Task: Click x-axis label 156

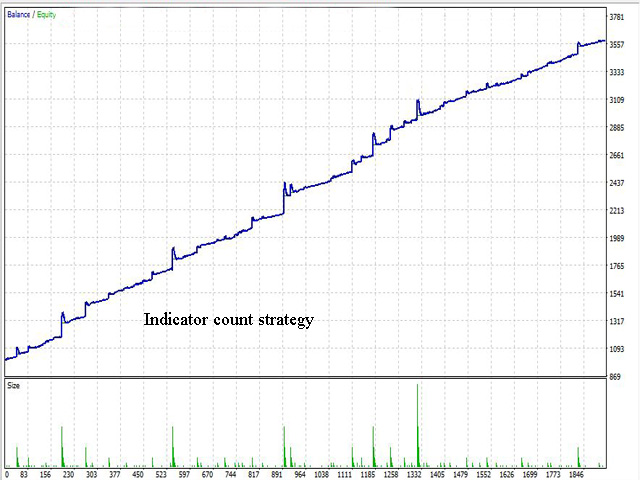Action: (45, 474)
